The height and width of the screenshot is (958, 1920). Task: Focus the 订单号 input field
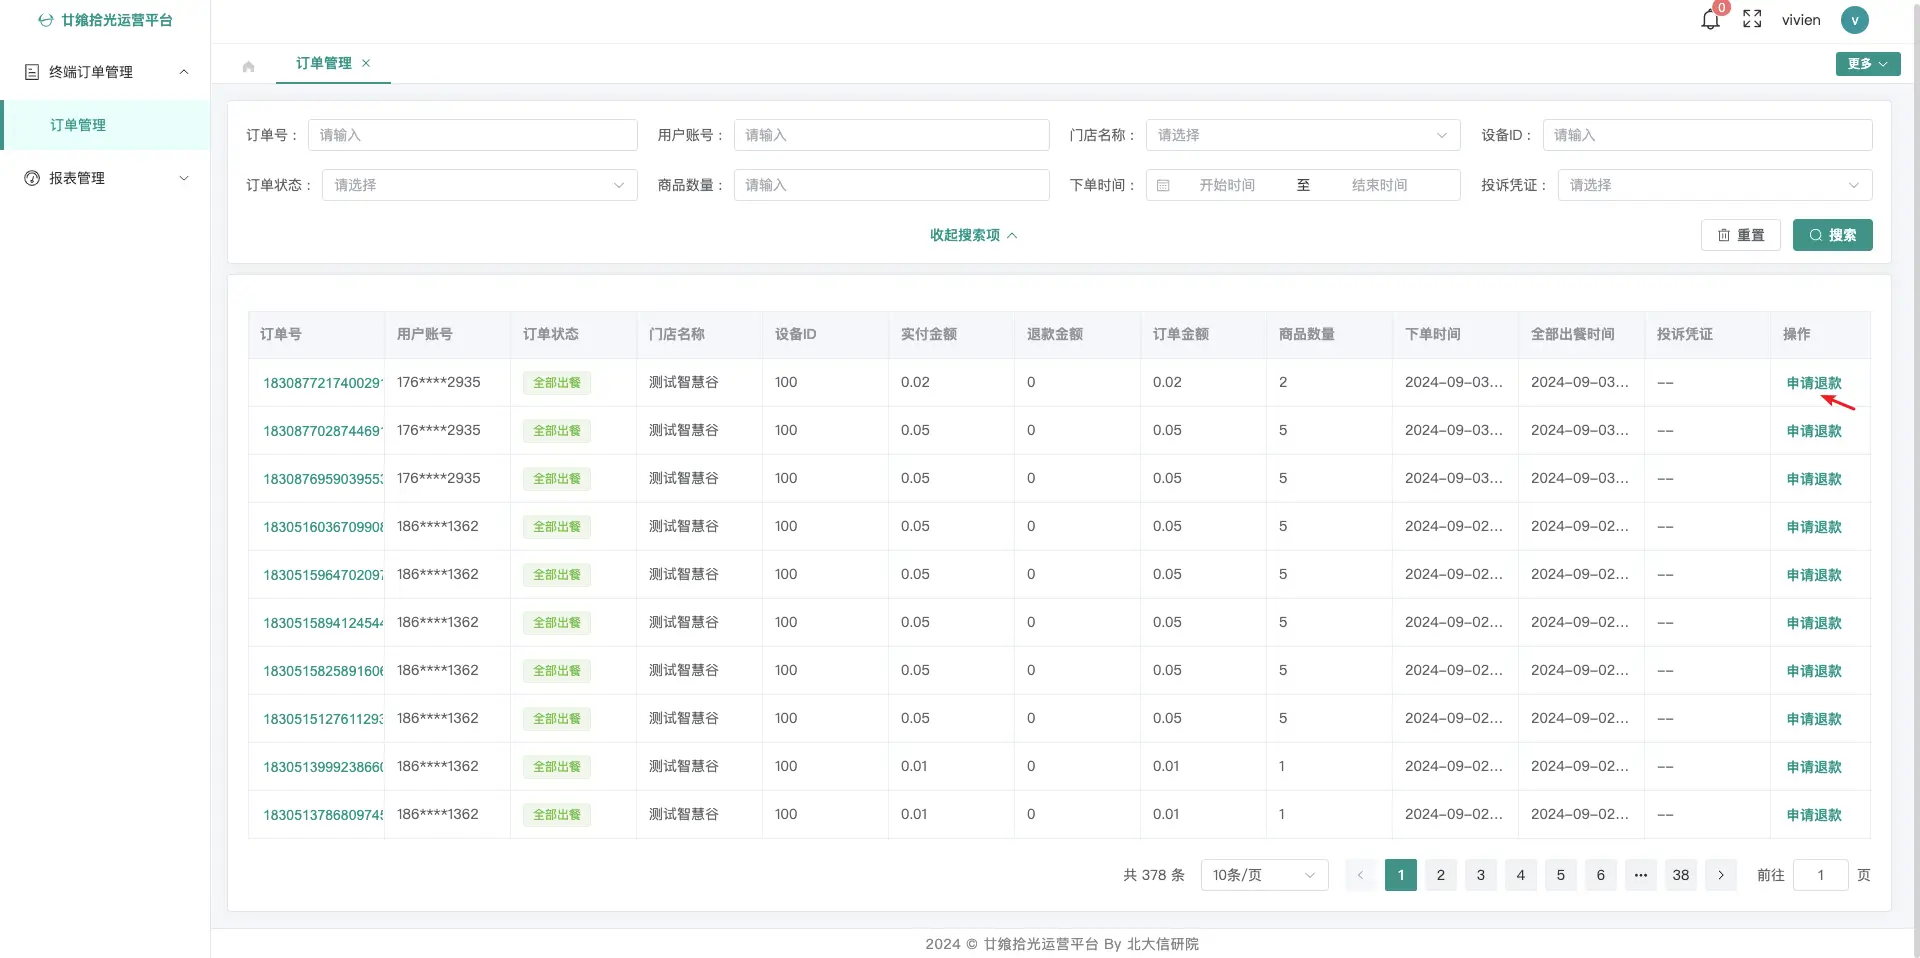[x=472, y=135]
